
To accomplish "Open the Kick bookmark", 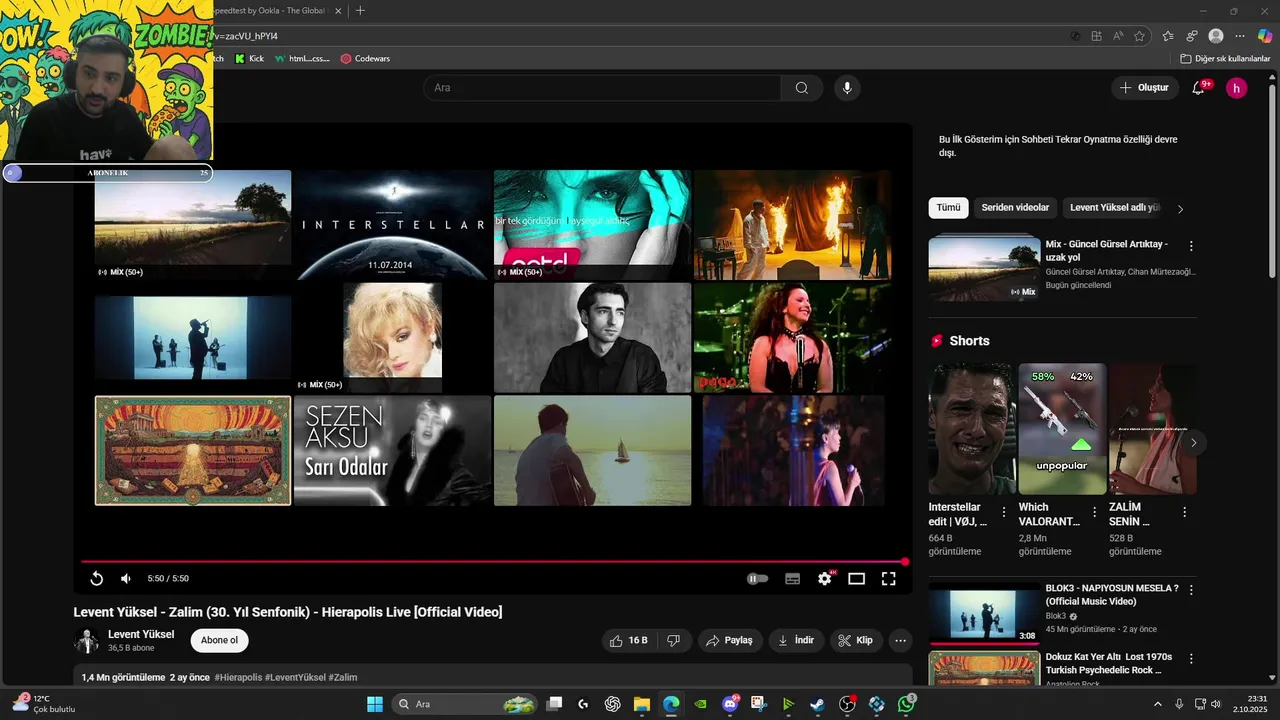I will coord(249,59).
